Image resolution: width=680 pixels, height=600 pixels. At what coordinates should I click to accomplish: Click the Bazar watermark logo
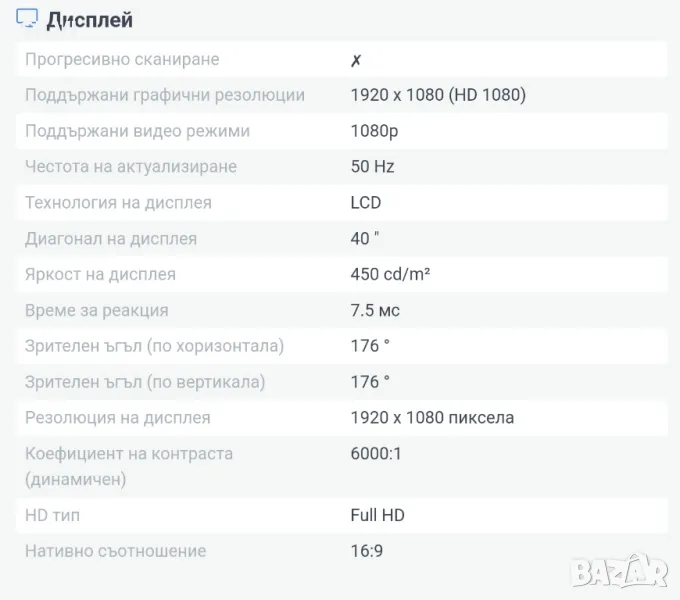[619, 570]
